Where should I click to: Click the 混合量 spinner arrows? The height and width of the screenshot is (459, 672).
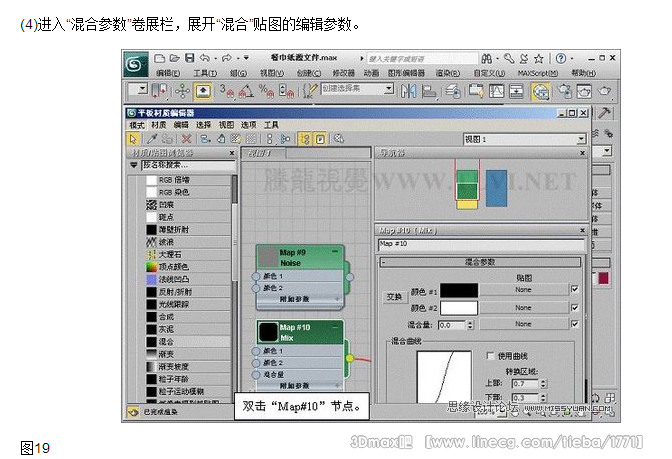[470, 325]
